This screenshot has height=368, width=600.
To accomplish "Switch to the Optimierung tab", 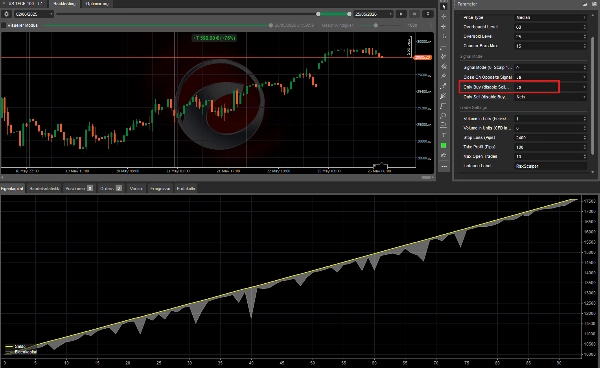I will [97, 4].
